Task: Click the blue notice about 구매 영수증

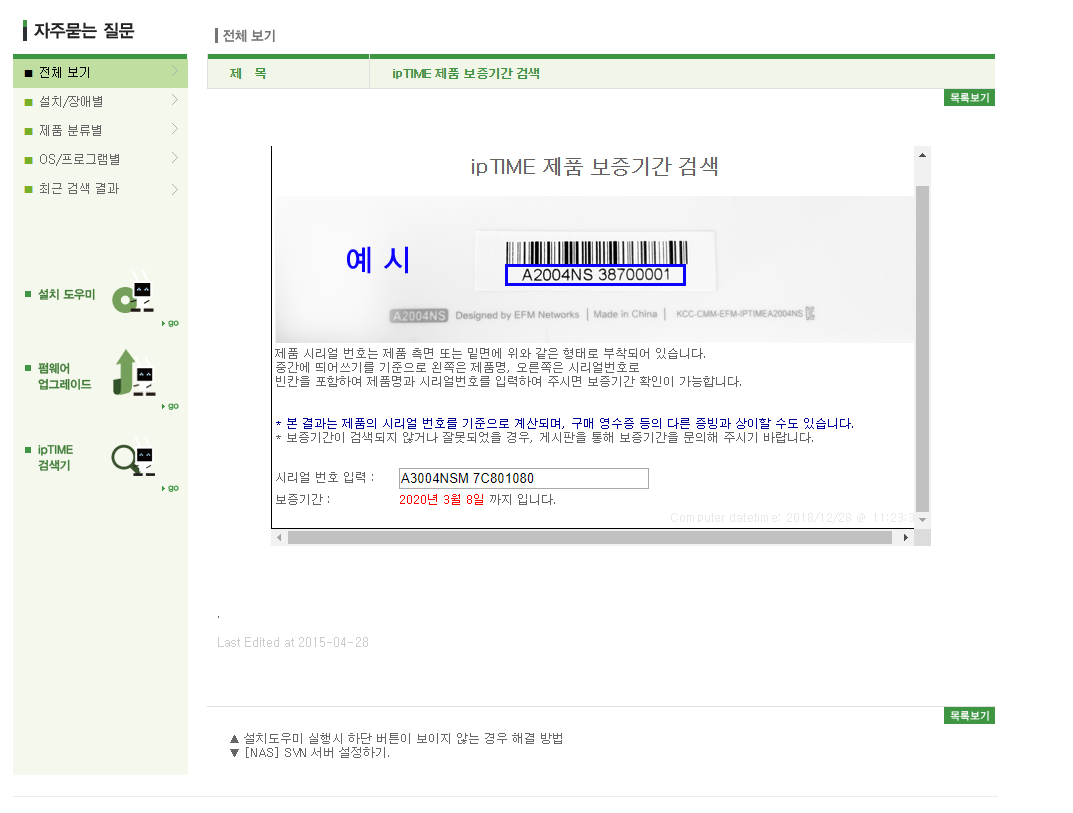Action: (x=565, y=424)
